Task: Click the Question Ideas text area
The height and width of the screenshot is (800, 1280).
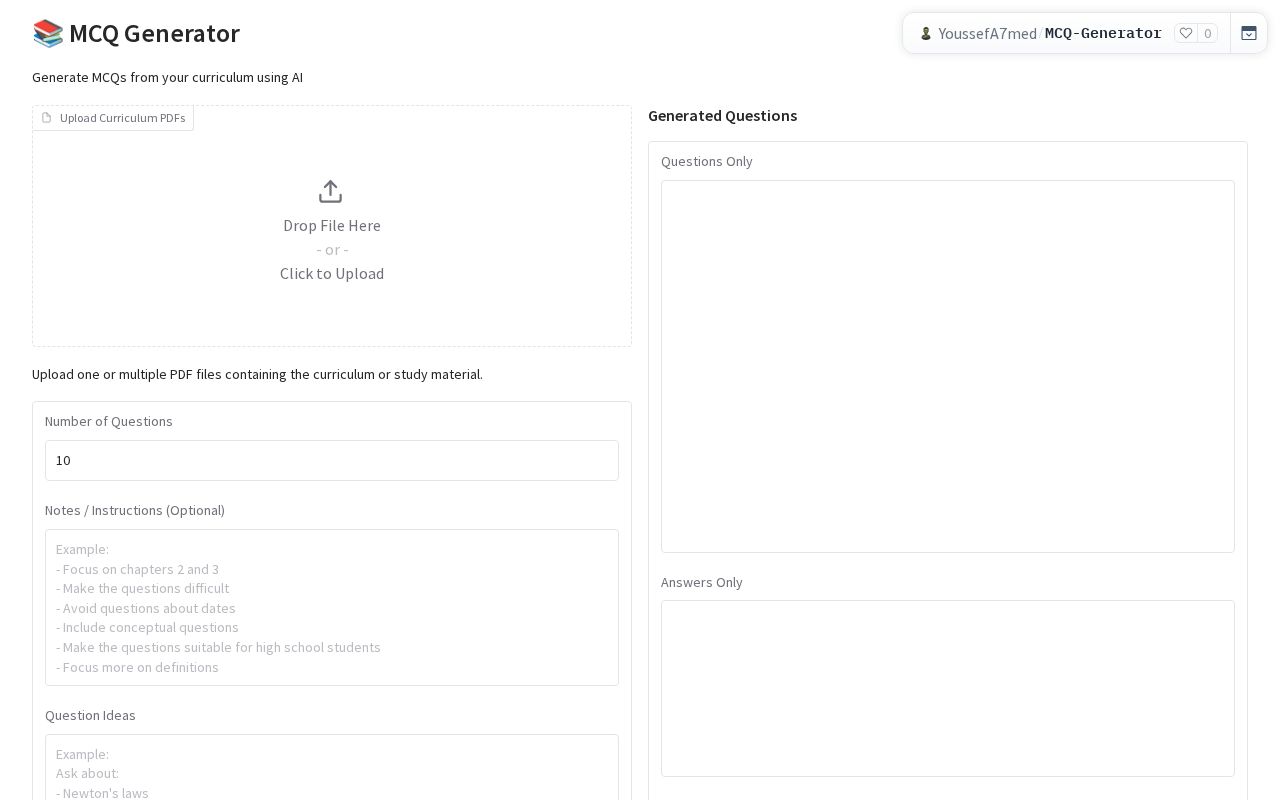Action: point(332,768)
